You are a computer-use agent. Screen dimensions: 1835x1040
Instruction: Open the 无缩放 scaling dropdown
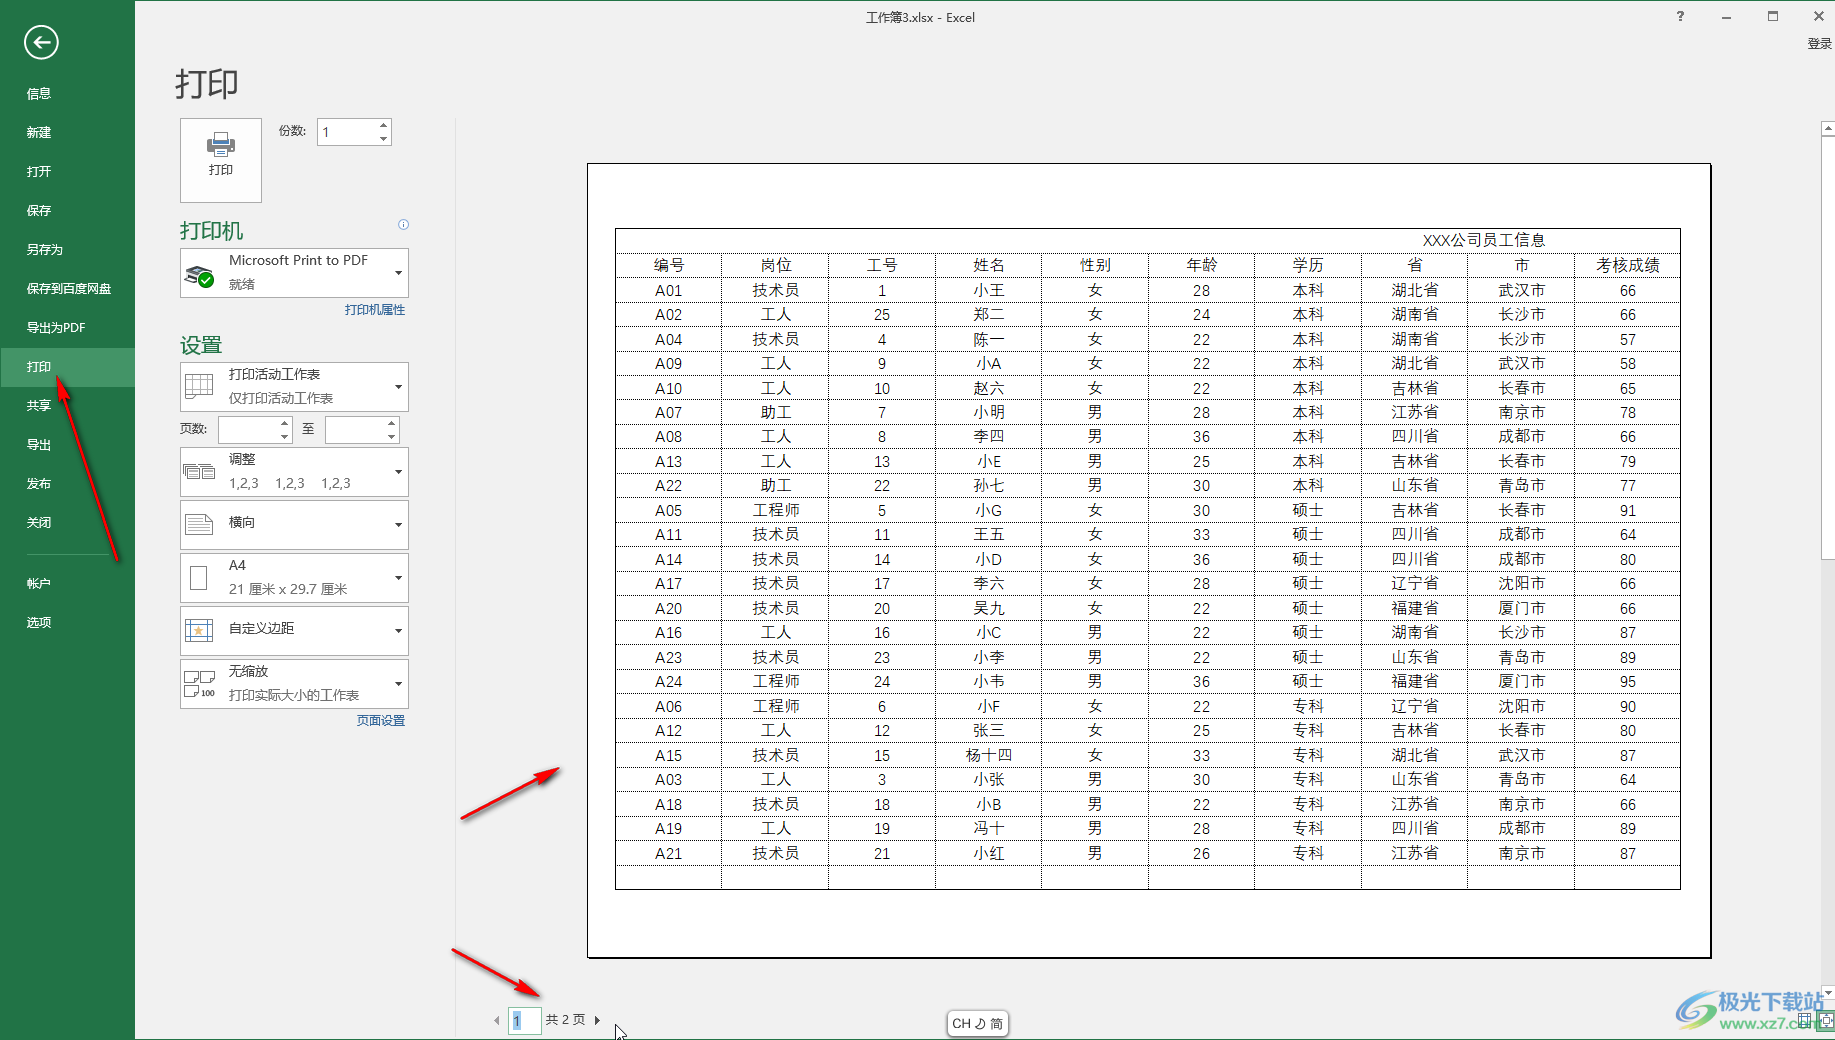[x=294, y=684]
